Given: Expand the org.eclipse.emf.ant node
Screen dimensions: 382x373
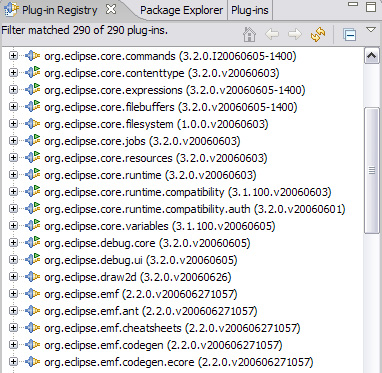Looking at the screenshot, I should pyautogui.click(x=13, y=311).
